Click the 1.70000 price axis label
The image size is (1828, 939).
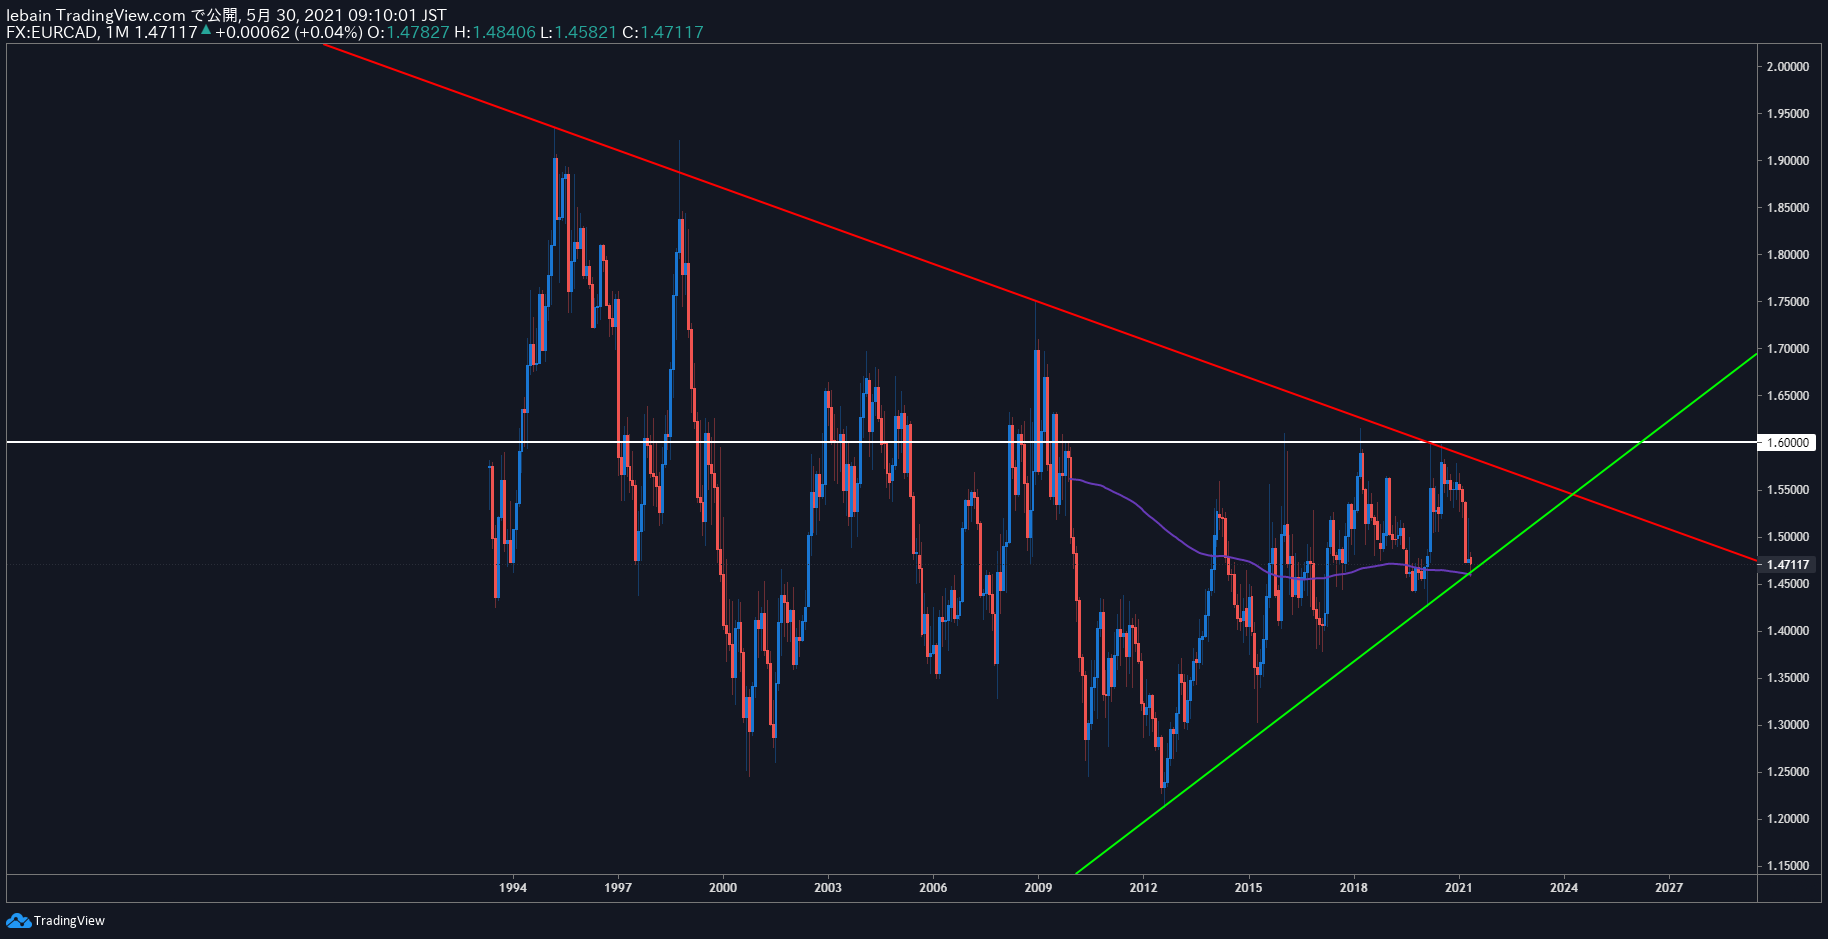1788,349
